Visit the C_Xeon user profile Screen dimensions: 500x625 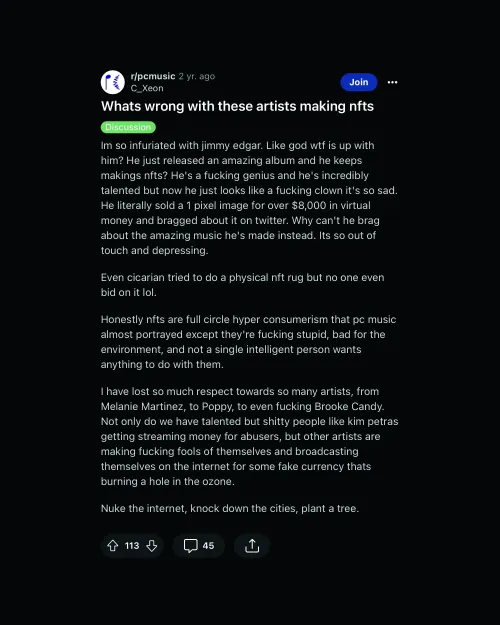tap(147, 88)
